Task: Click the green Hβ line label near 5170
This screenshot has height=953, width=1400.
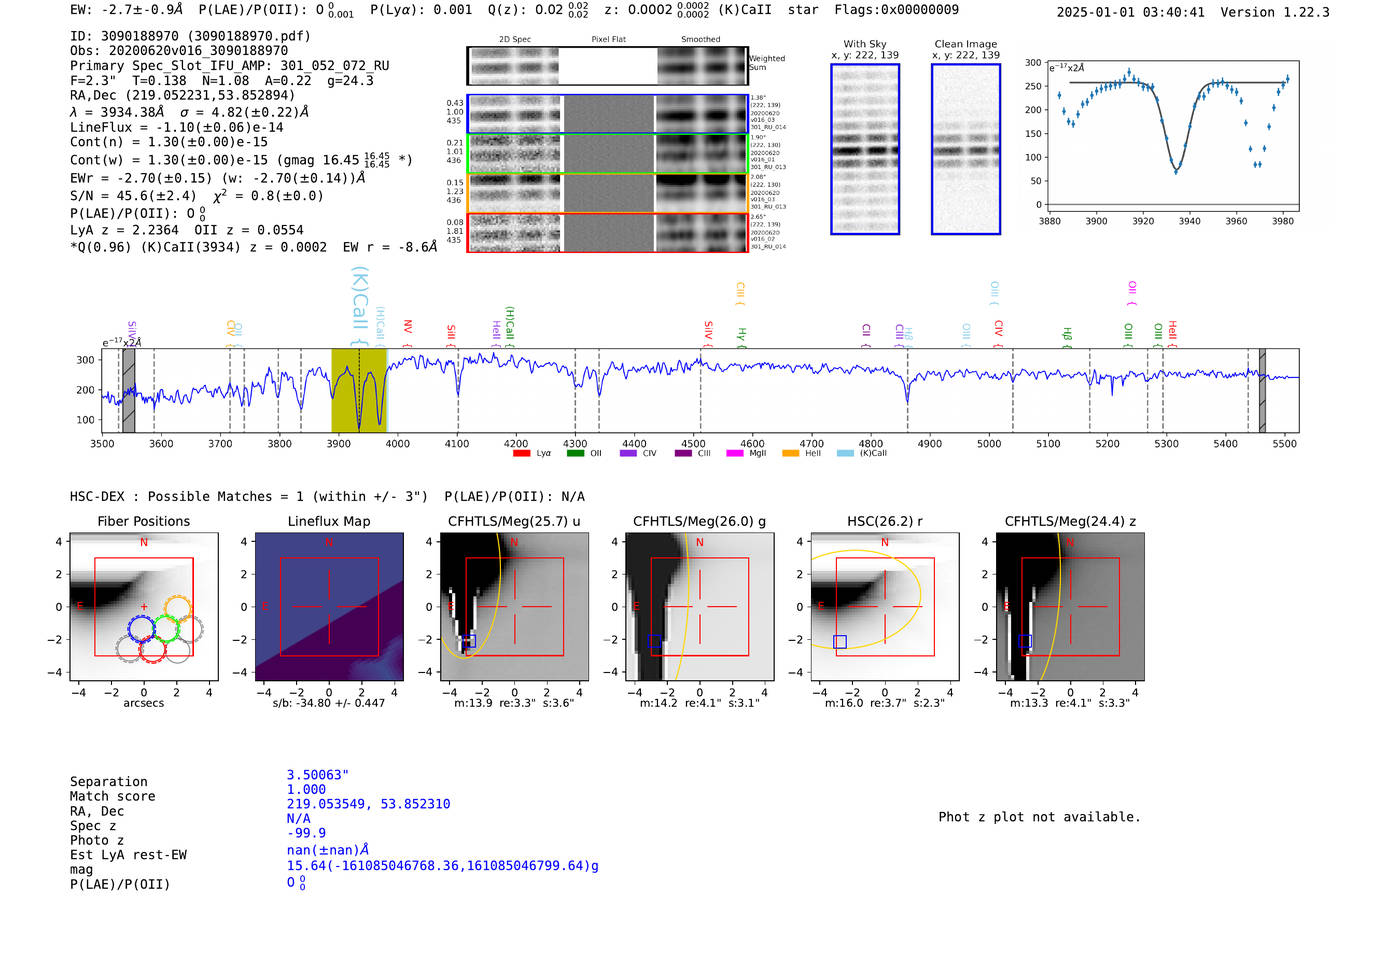Action: pos(1067,337)
